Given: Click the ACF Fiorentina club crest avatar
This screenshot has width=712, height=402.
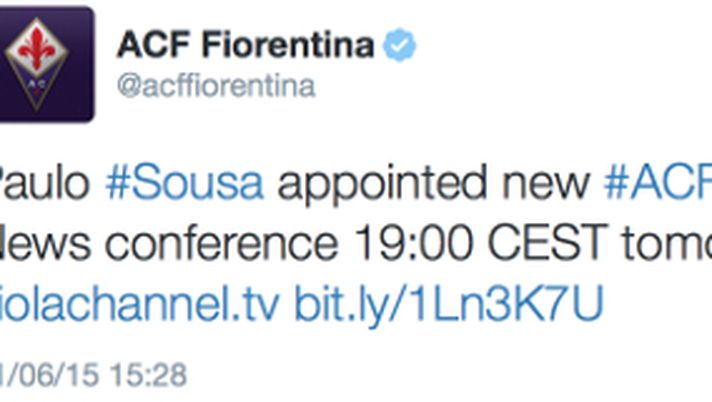Looking at the screenshot, I should [x=49, y=64].
